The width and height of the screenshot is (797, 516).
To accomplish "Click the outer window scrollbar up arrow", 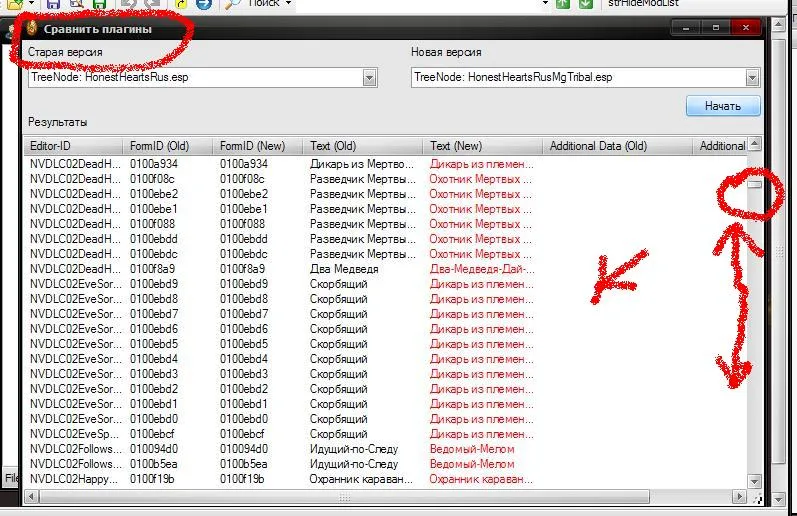I will pos(778,24).
